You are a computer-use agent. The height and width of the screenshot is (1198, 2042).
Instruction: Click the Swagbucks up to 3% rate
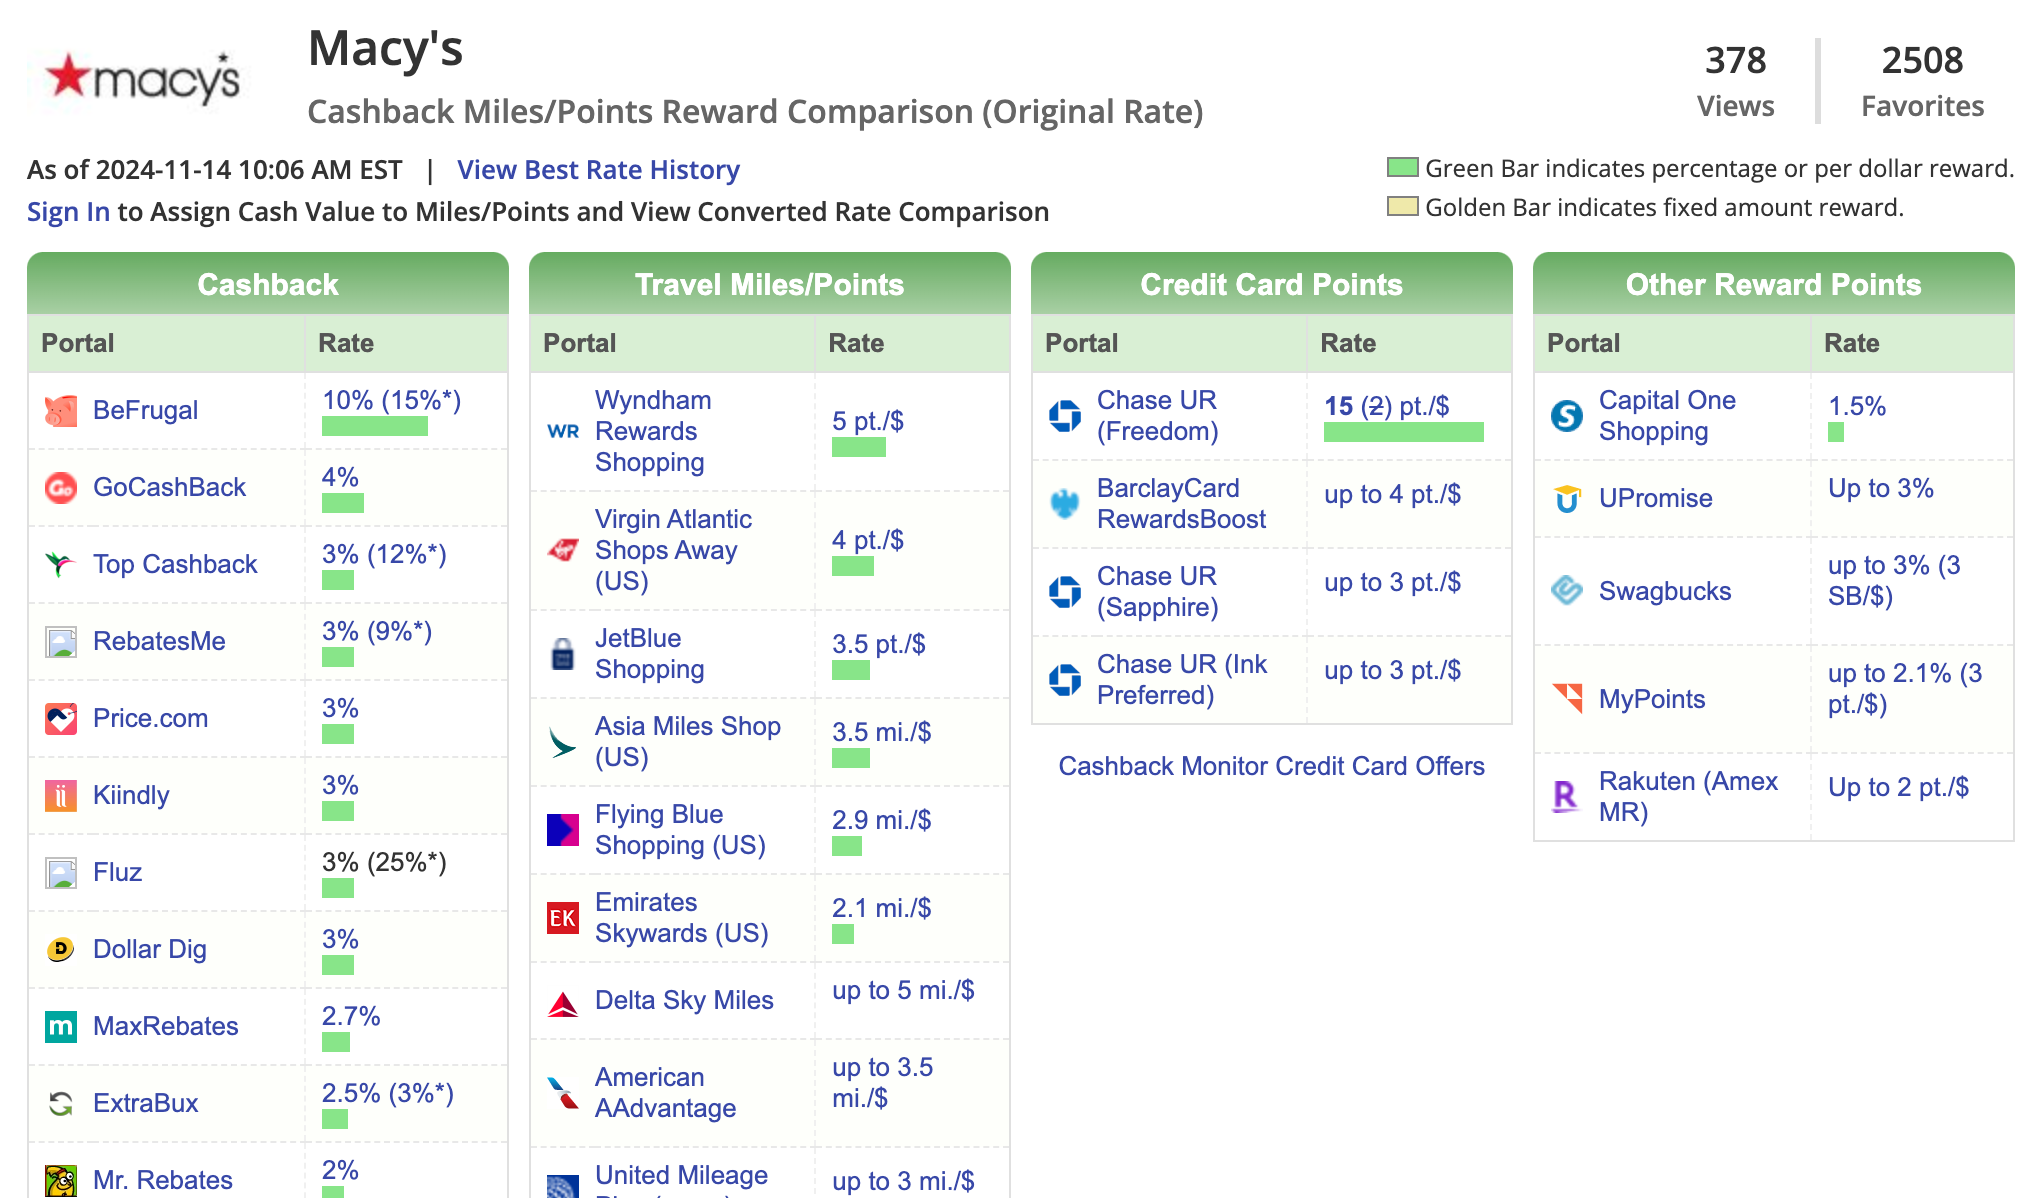tap(1894, 581)
